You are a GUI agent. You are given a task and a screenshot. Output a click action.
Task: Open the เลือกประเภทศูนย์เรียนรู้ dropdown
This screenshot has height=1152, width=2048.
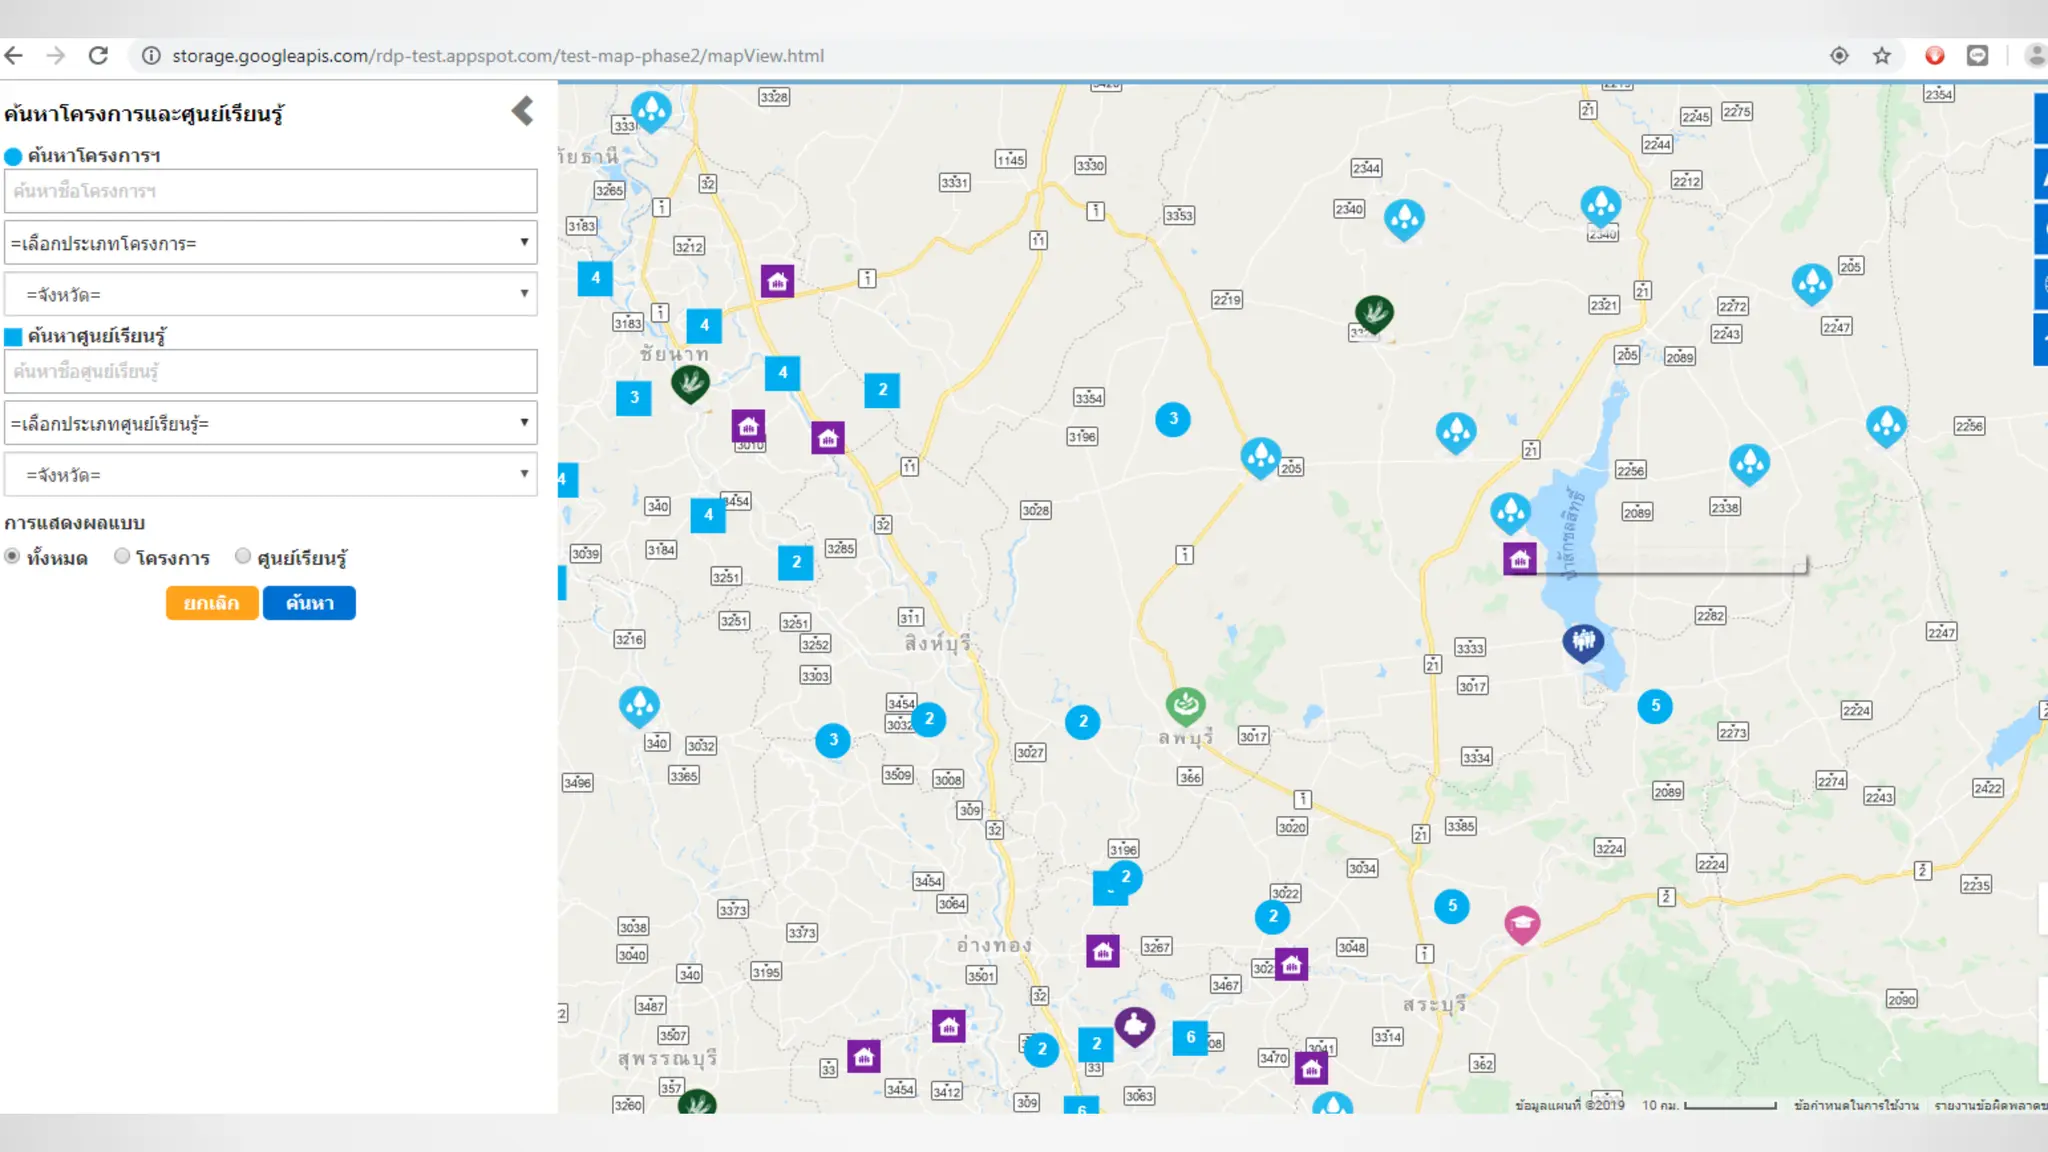(x=270, y=423)
